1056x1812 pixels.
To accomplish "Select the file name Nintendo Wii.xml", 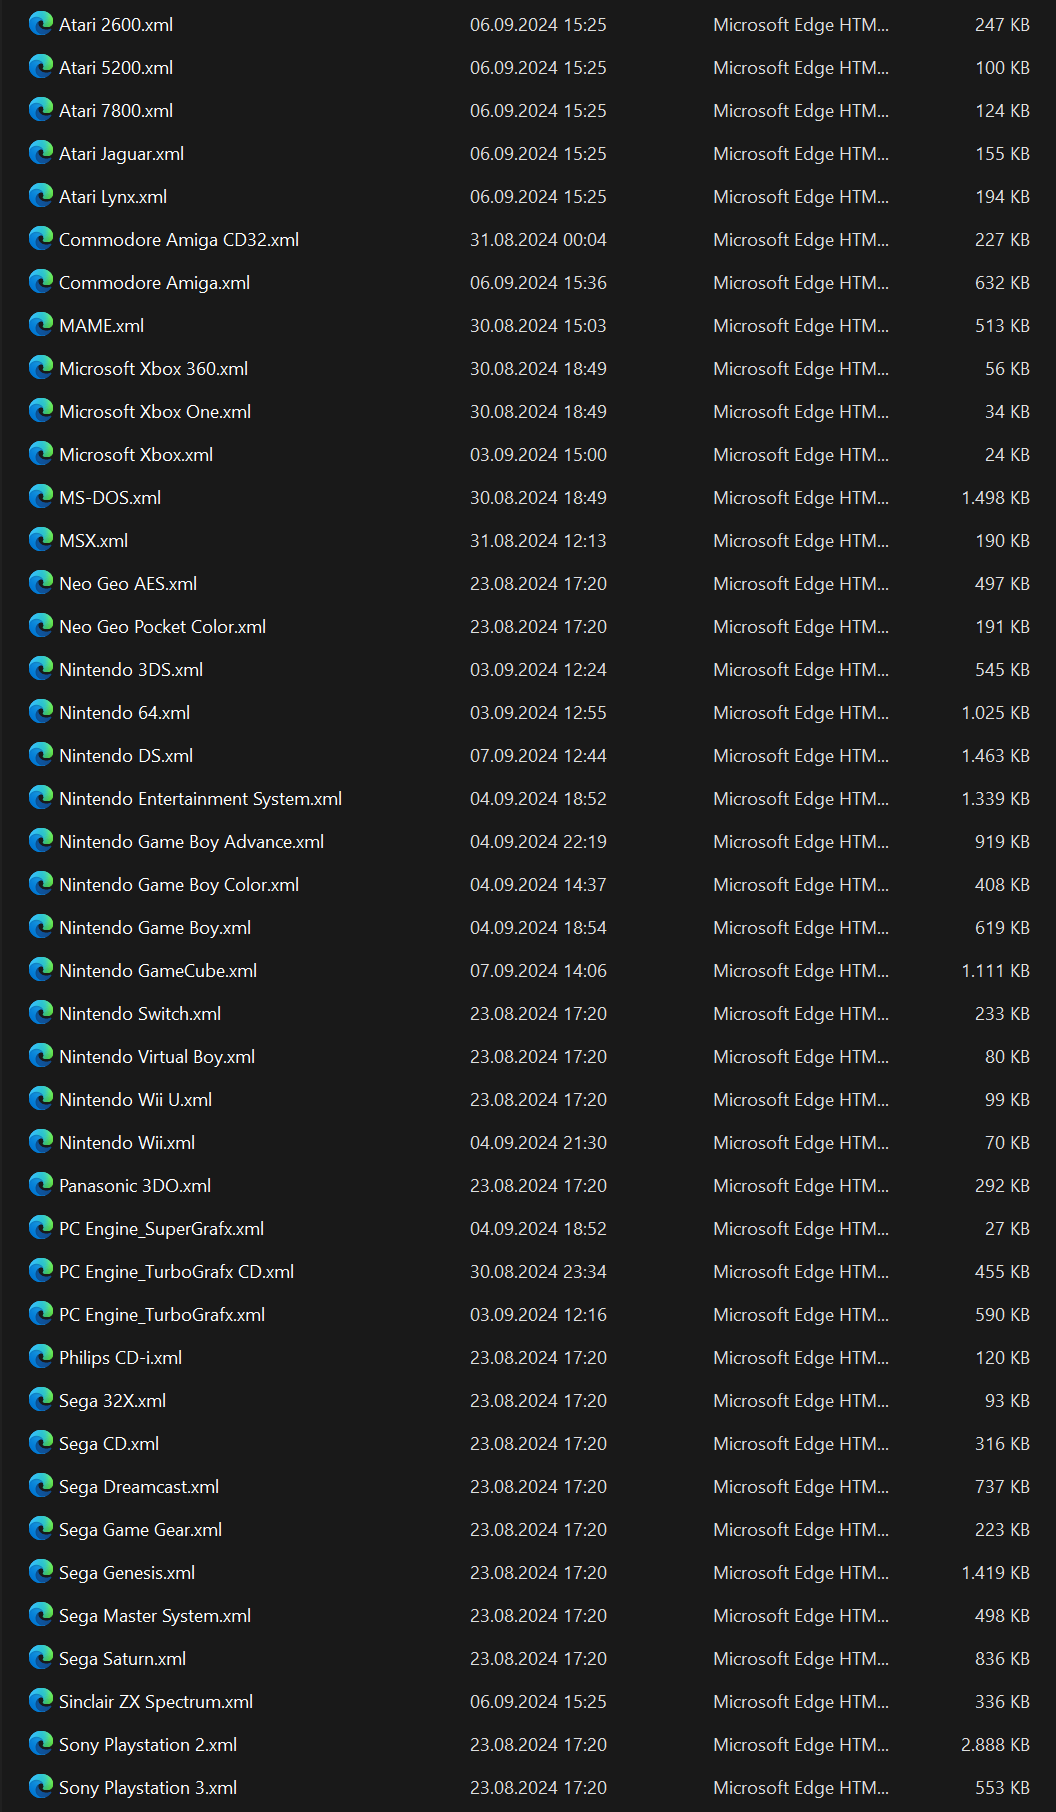I will (x=127, y=1143).
